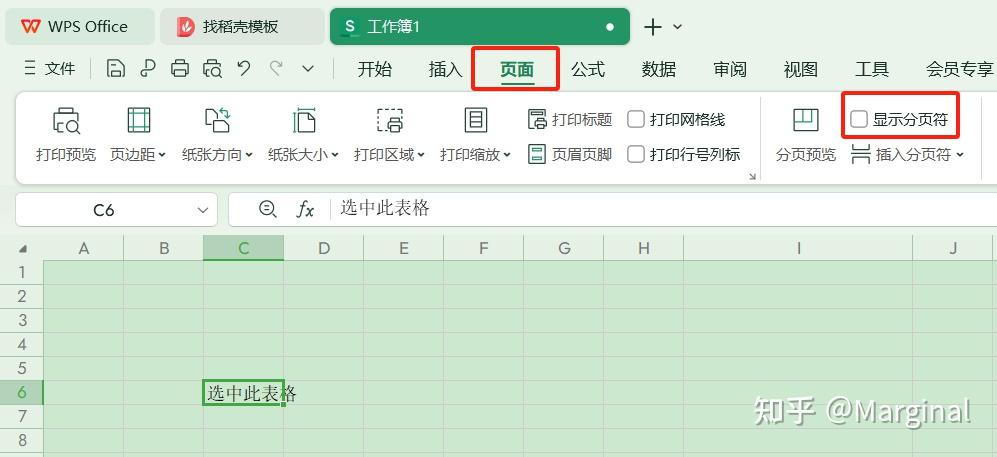Select column A header

[83, 248]
